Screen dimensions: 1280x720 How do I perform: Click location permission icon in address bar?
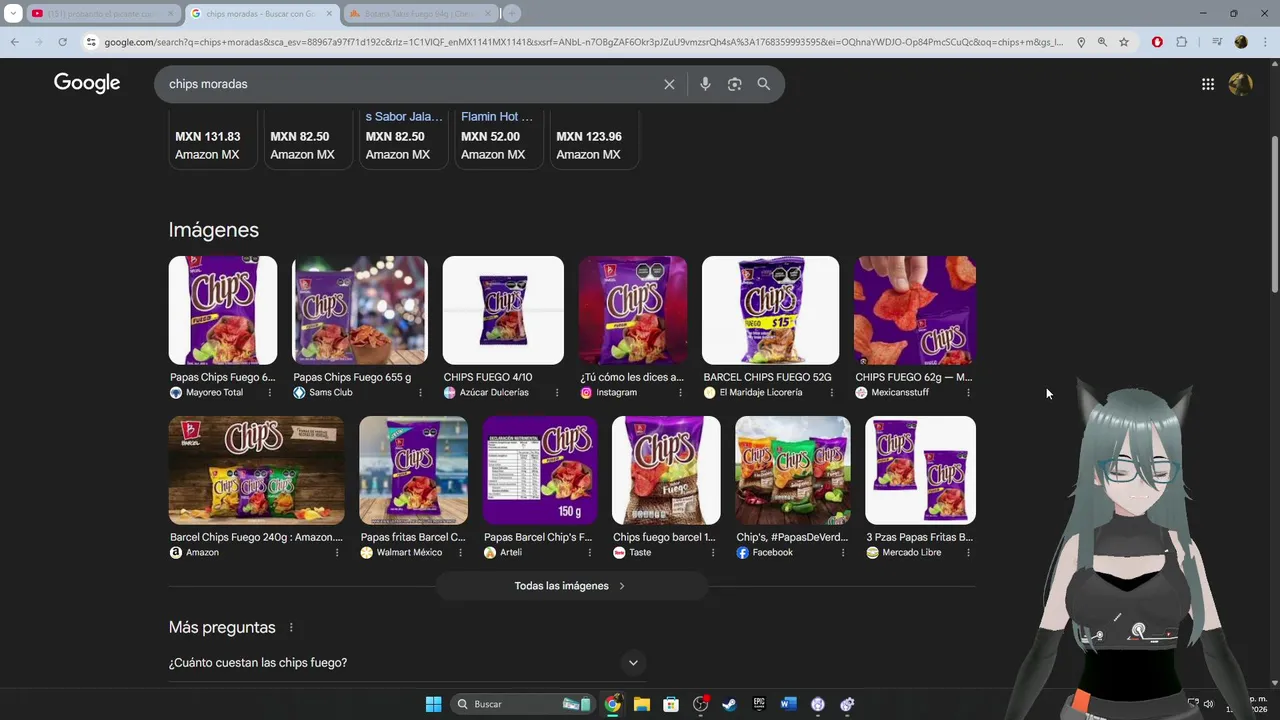coord(1081,42)
